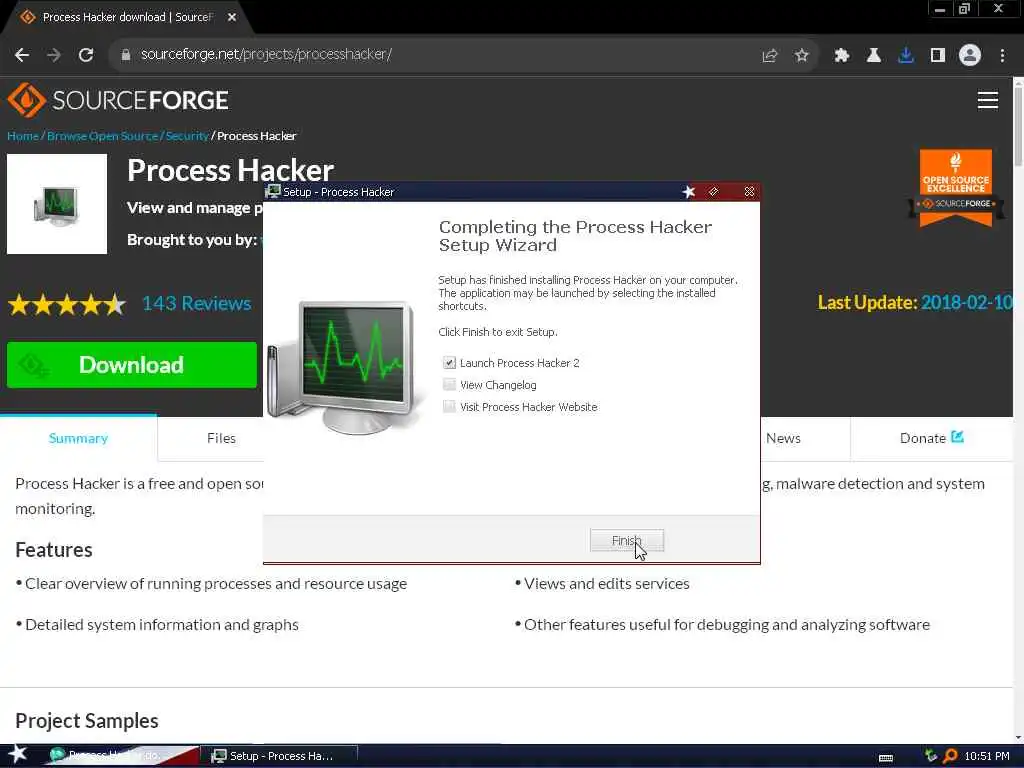
Task: Click the taskbar start star icon
Action: pyautogui.click(x=18, y=754)
